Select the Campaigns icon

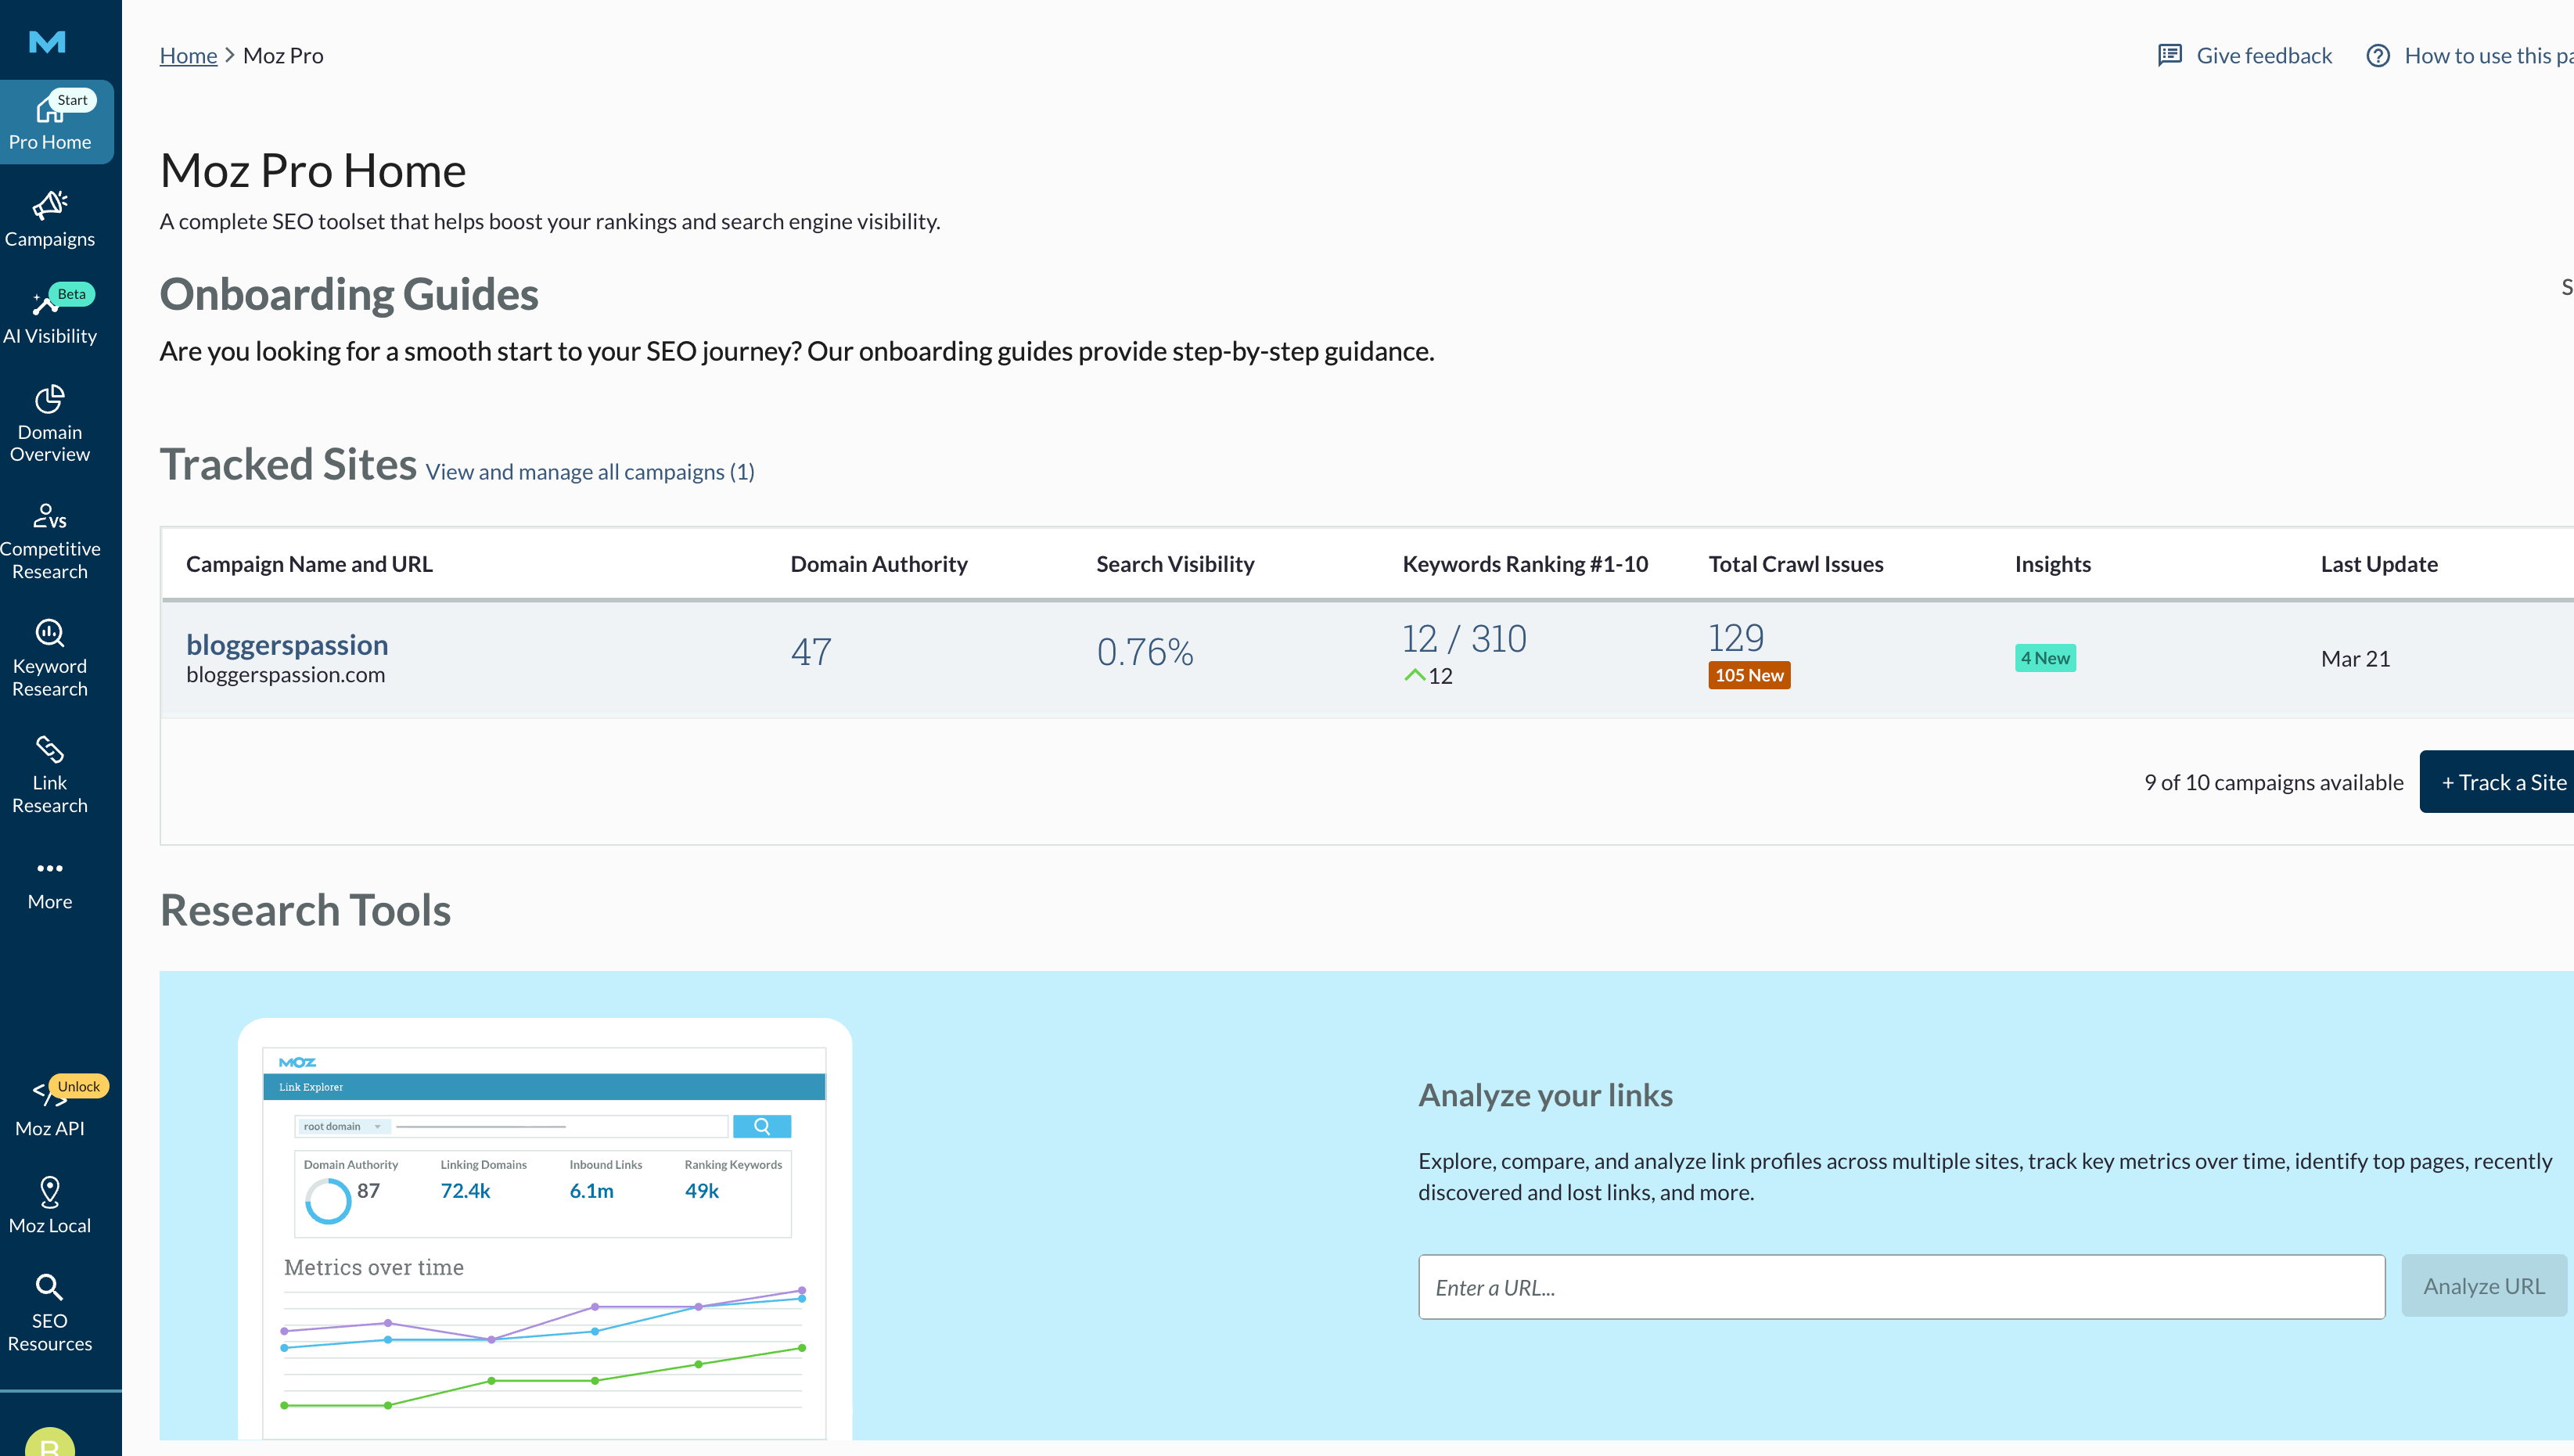tap(49, 216)
